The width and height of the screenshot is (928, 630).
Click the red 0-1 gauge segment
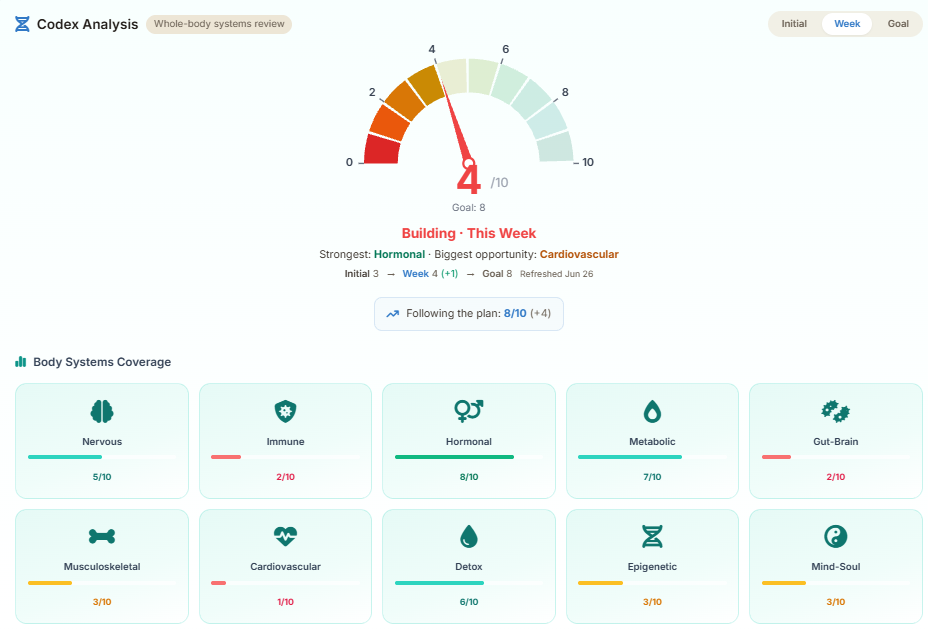coord(381,149)
